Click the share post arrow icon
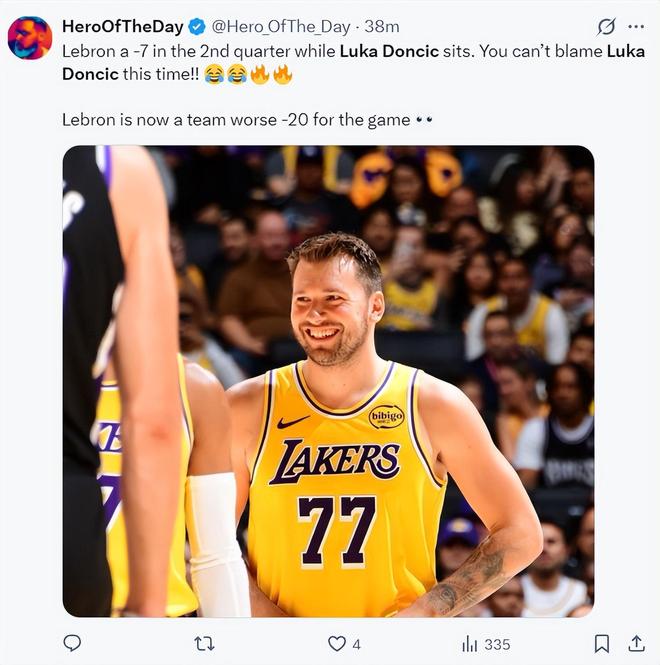Viewport: 660px width, 665px height. (636, 644)
